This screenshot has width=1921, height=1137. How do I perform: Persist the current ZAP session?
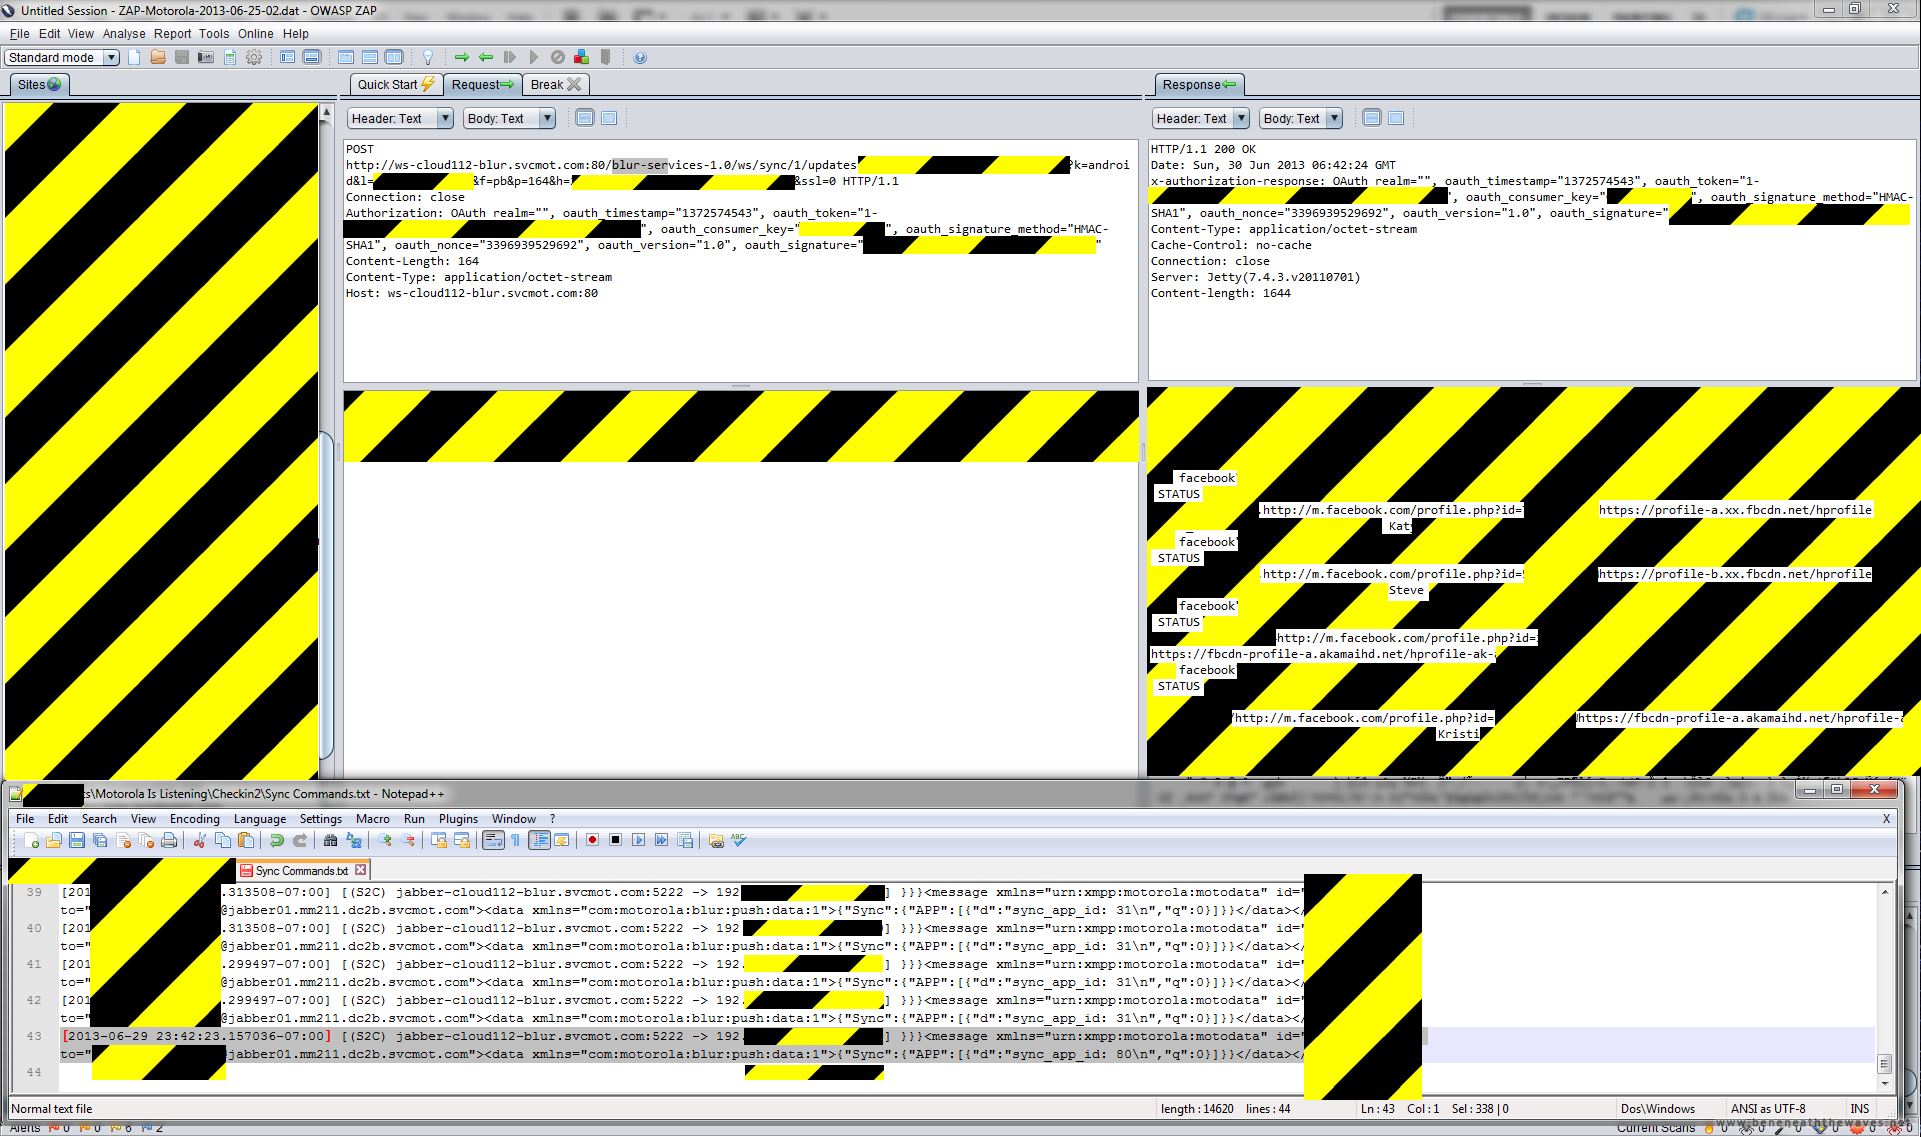tap(182, 57)
